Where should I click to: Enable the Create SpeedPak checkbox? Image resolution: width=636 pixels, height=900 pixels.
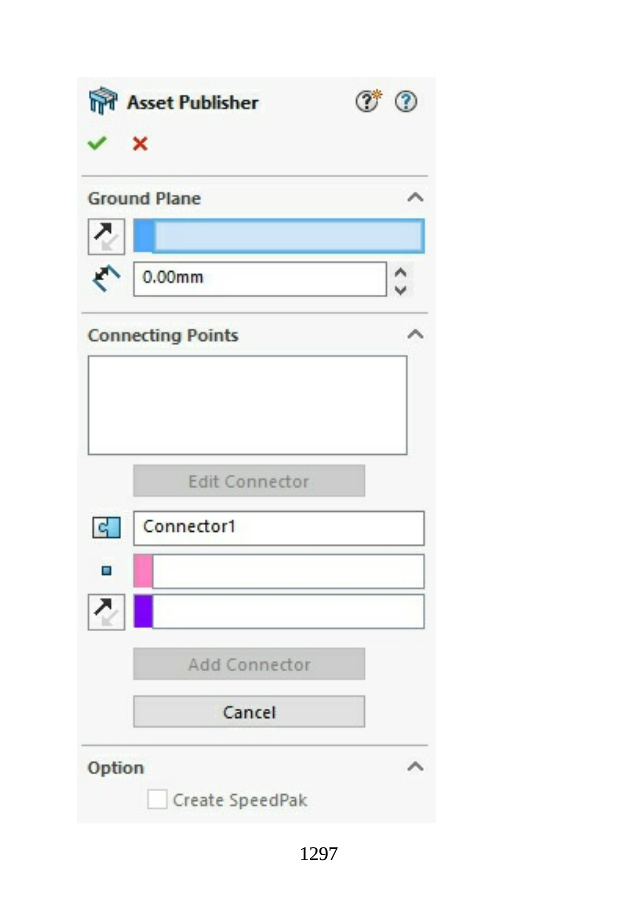coord(157,800)
